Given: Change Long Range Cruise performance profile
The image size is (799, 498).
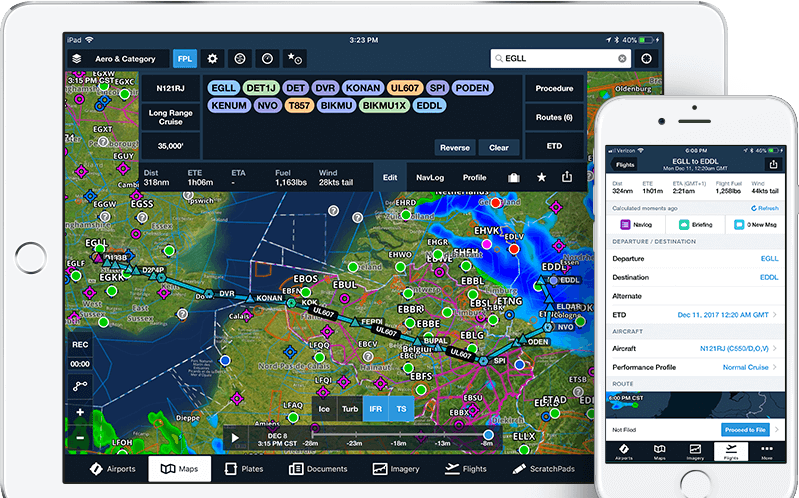Looking at the screenshot, I should [170, 117].
